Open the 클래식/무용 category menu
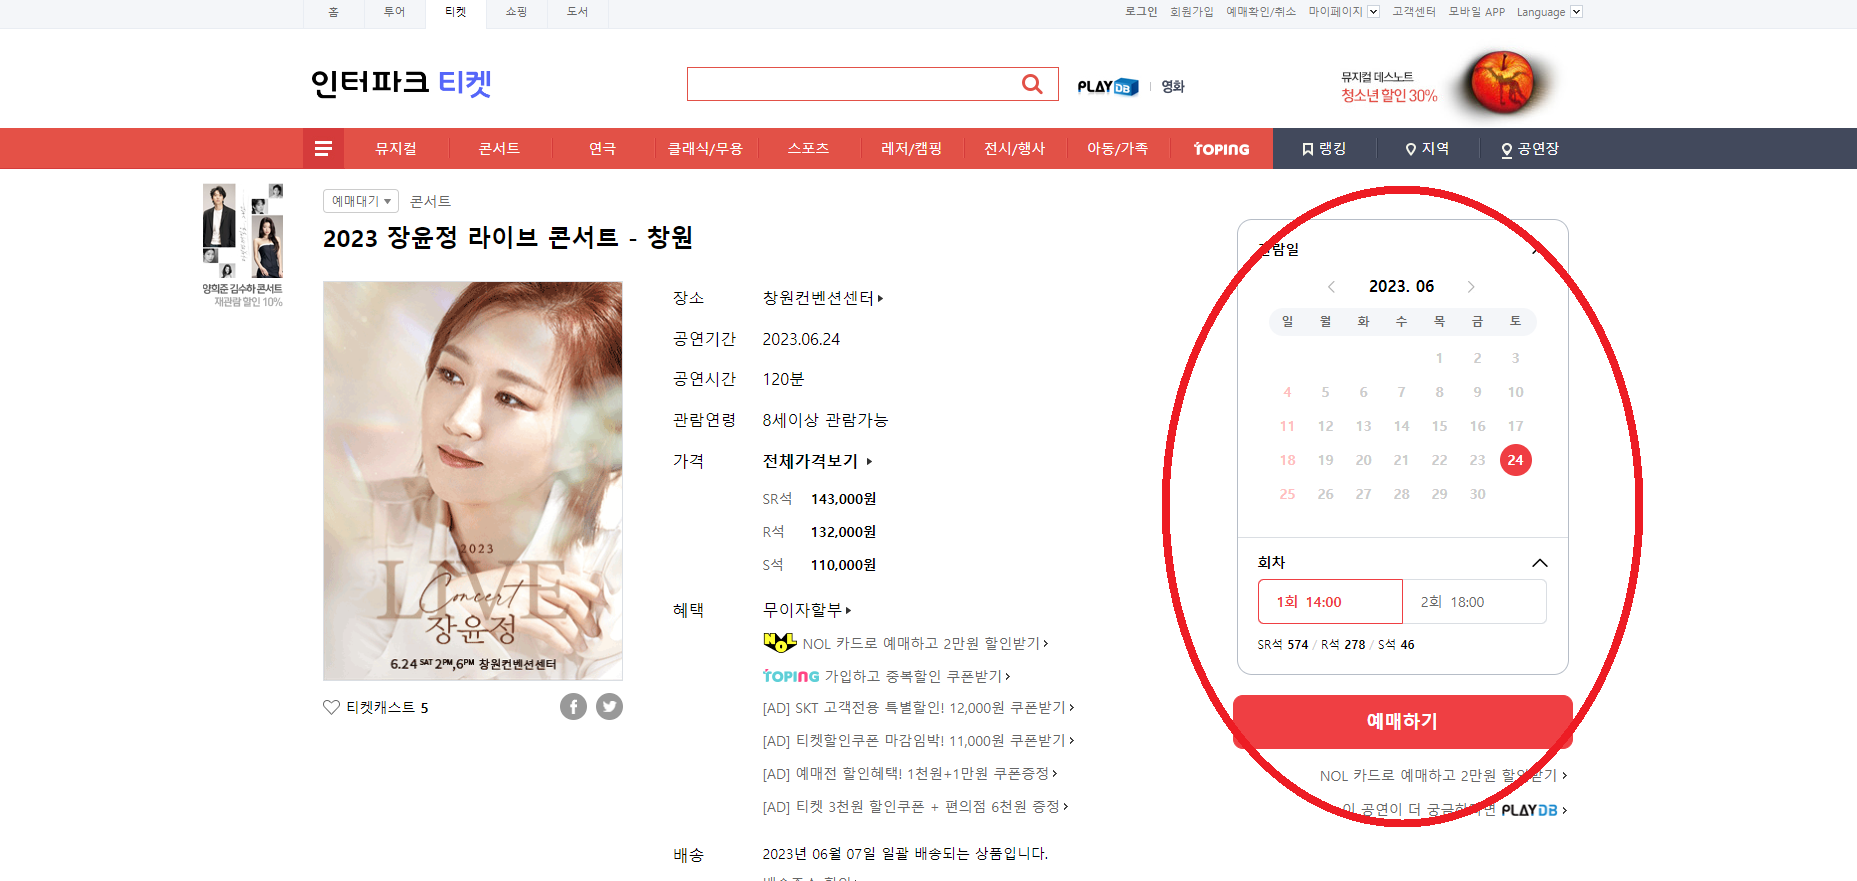The height and width of the screenshot is (881, 1857). [705, 149]
